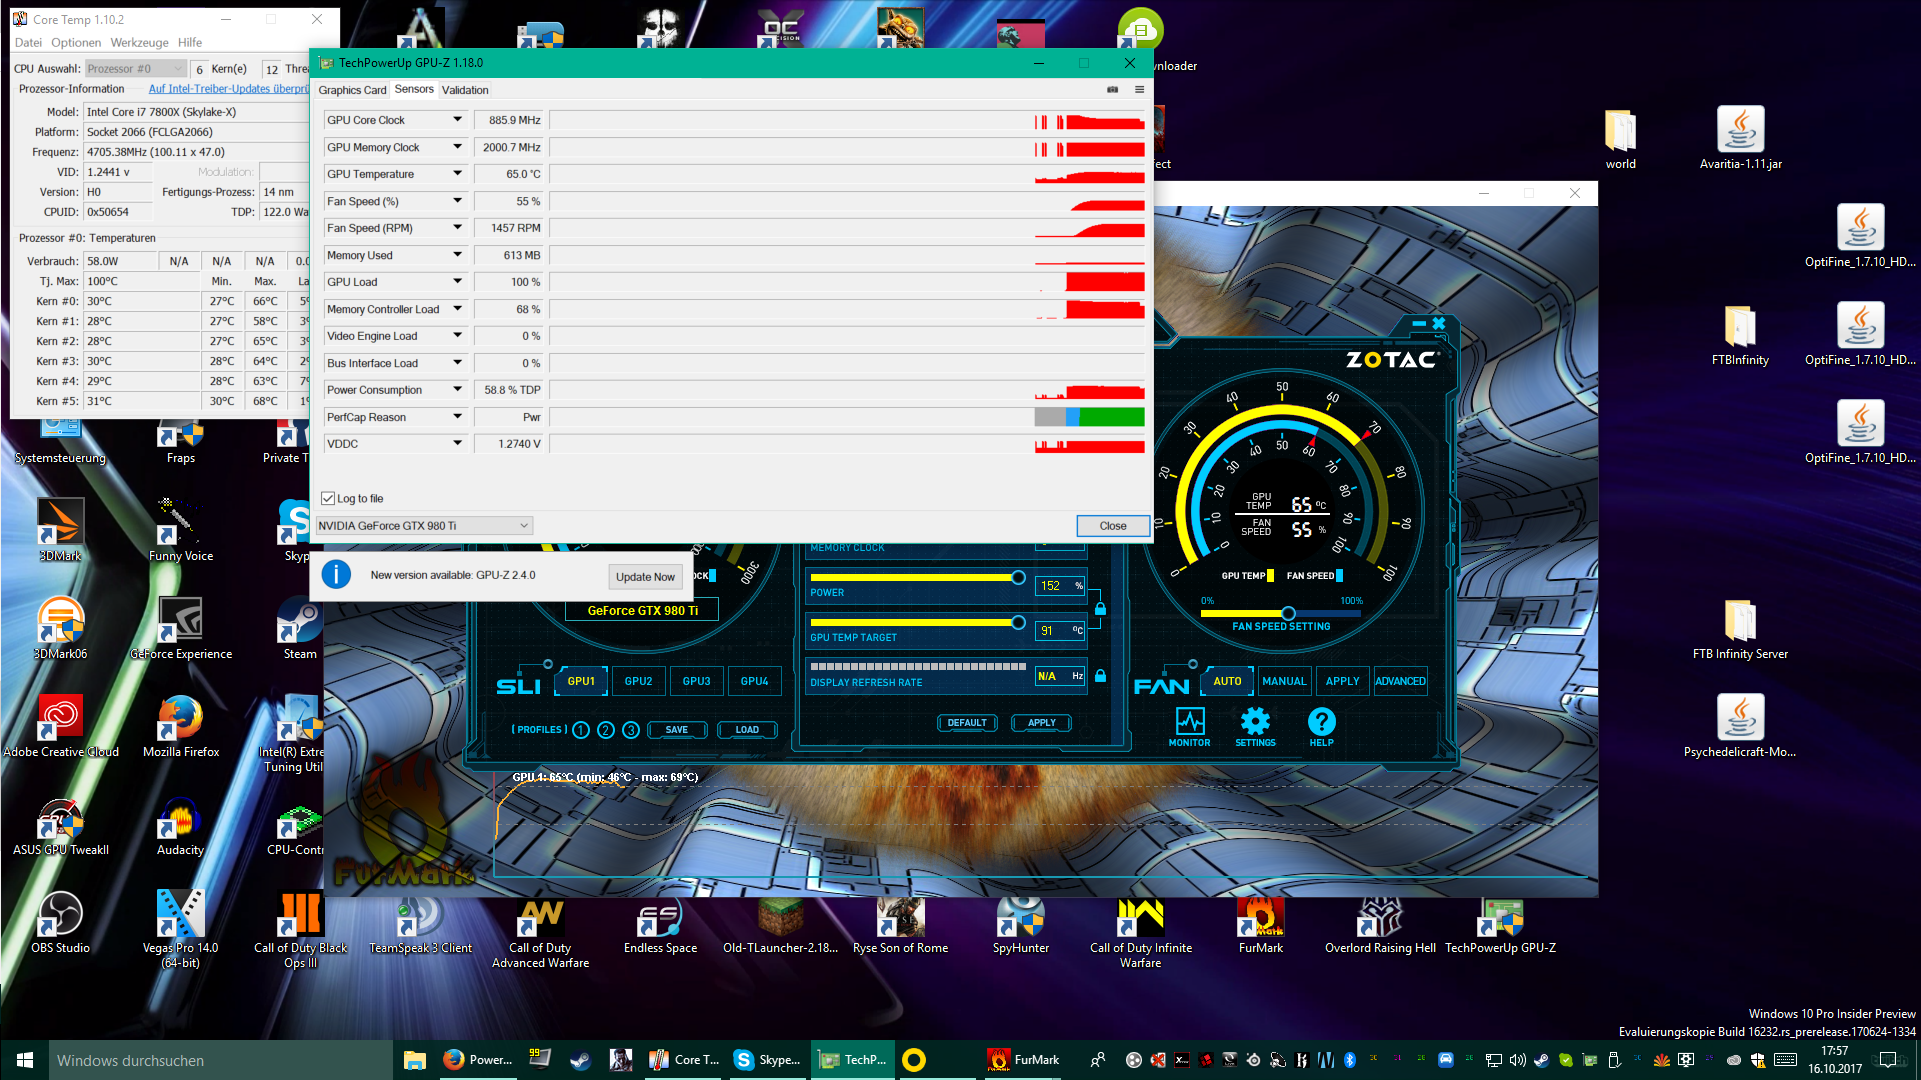
Task: Open Skype from the taskbar
Action: [767, 1060]
